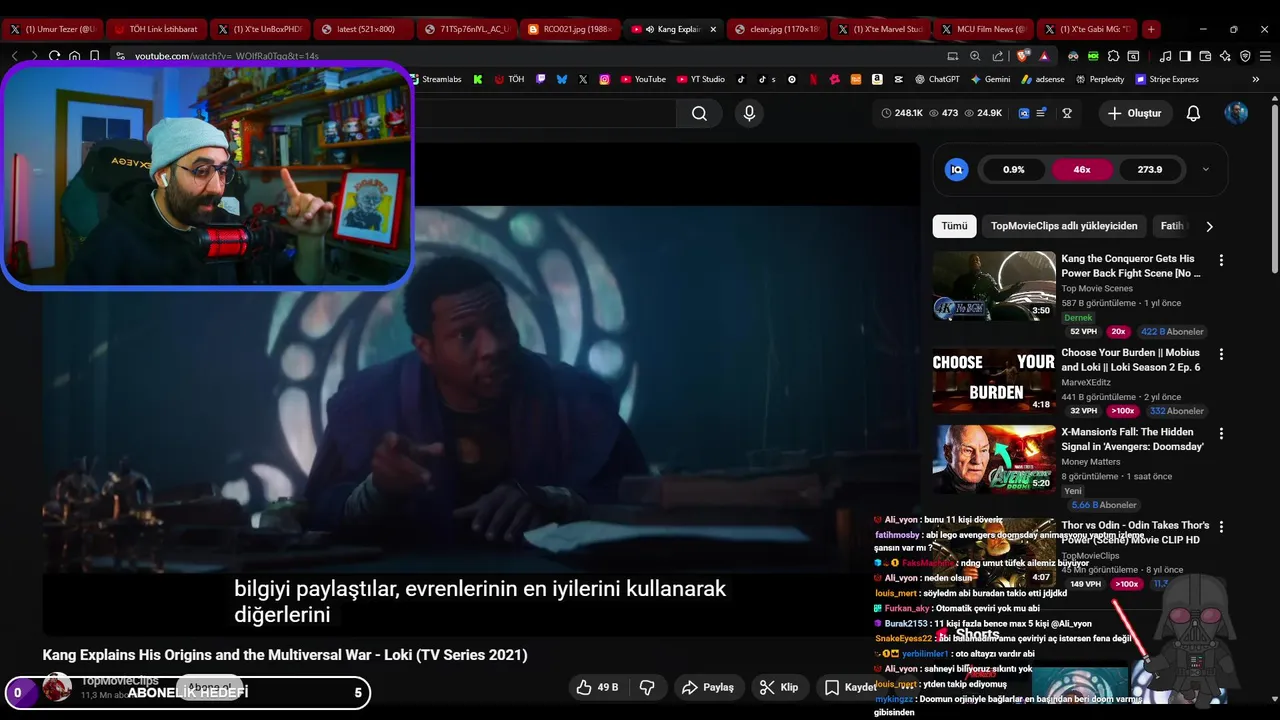Click the 0.9% vidIQ stat pill

[1014, 170]
